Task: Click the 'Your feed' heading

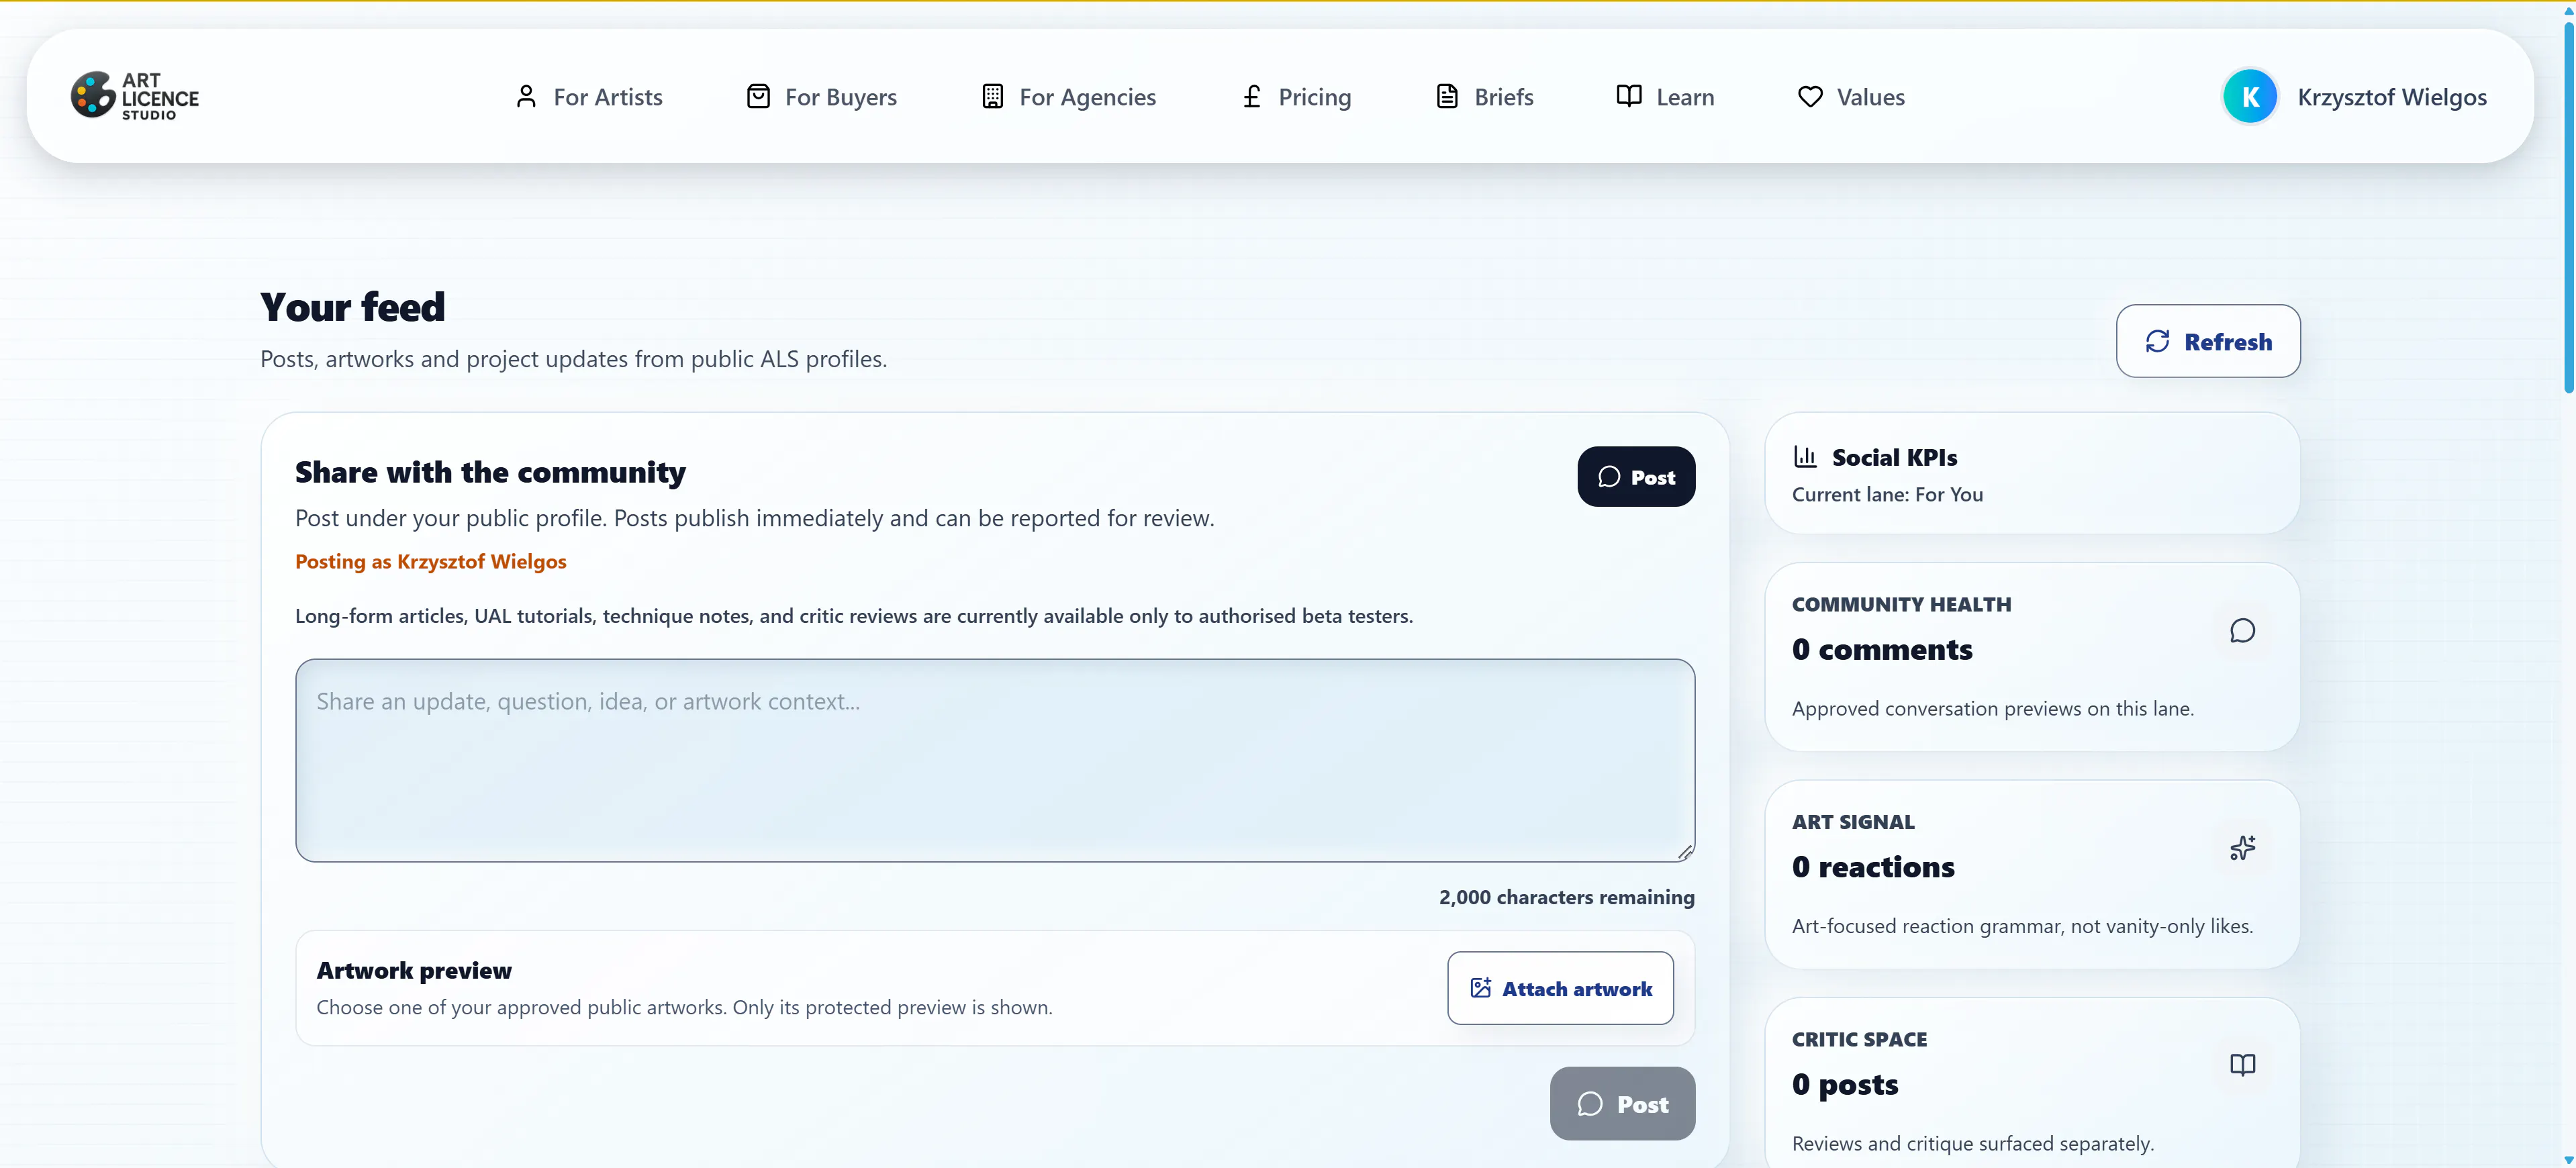Action: [x=352, y=307]
